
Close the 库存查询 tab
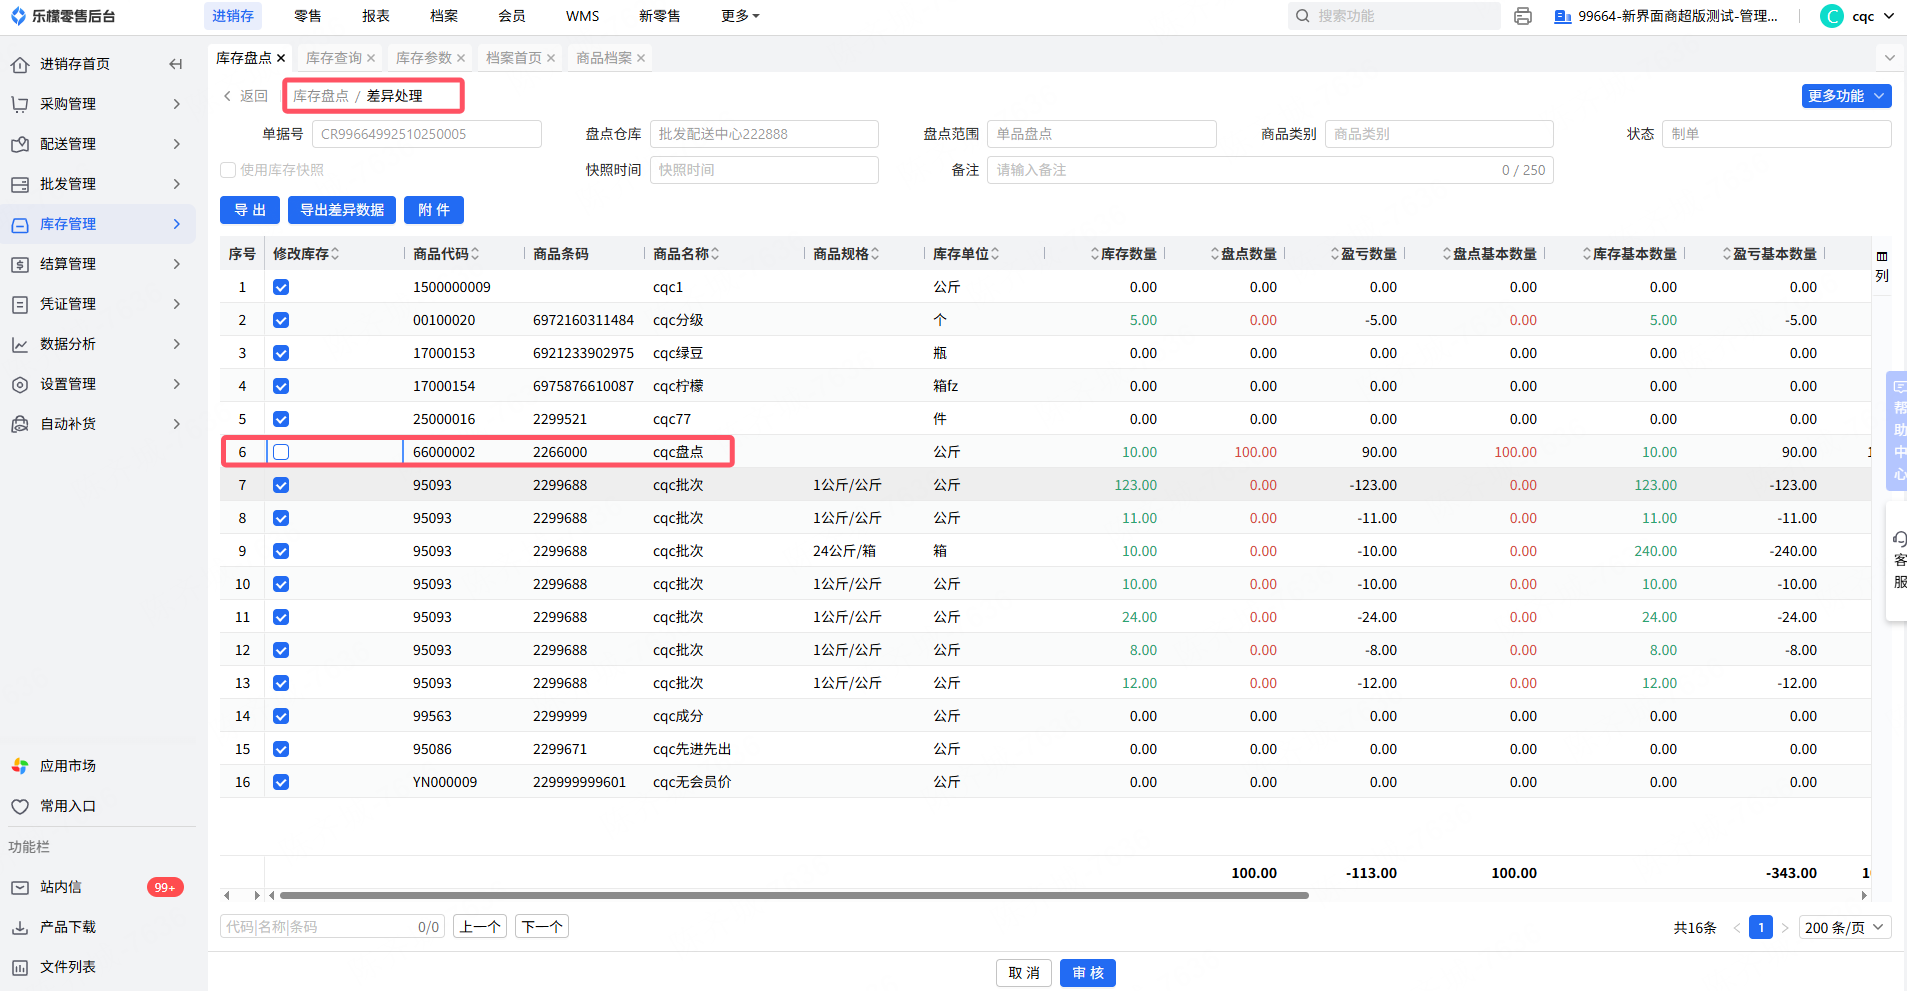coord(371,58)
